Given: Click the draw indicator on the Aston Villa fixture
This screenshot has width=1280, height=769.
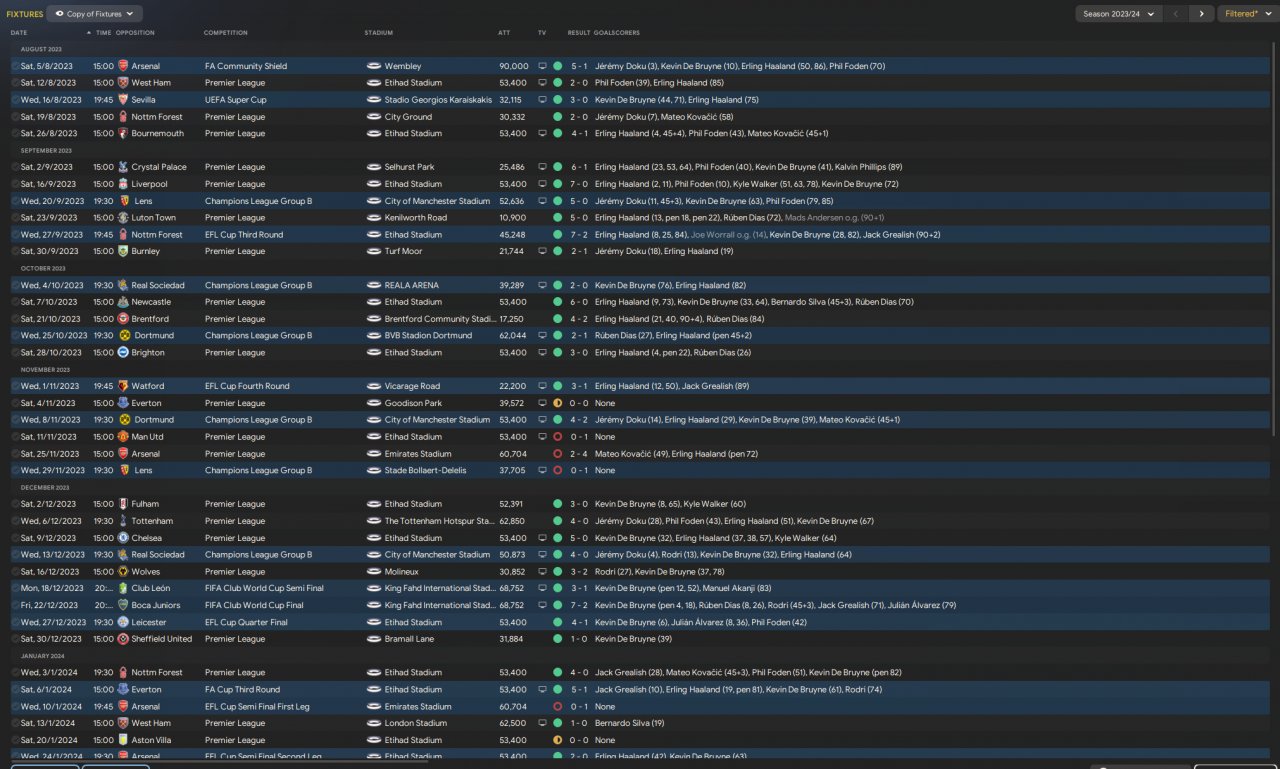Looking at the screenshot, I should [x=557, y=740].
